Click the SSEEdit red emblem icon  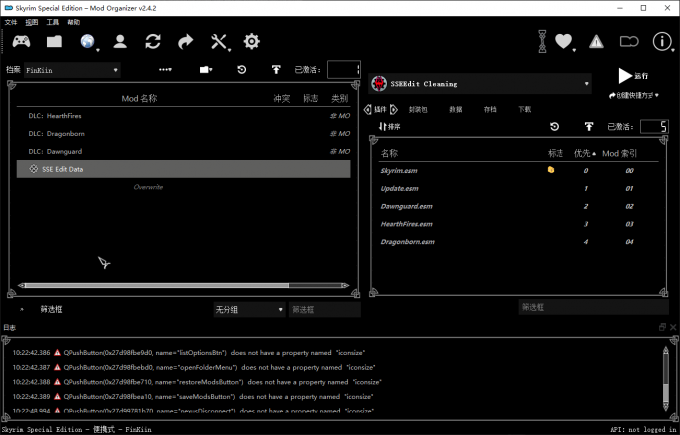click(379, 84)
